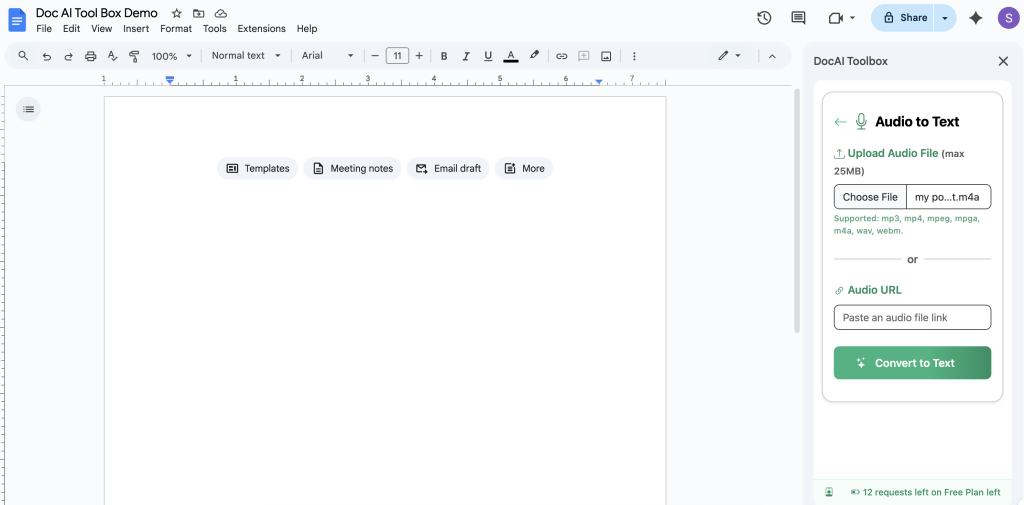
Task: Open the Edit menu
Action: pos(71,29)
